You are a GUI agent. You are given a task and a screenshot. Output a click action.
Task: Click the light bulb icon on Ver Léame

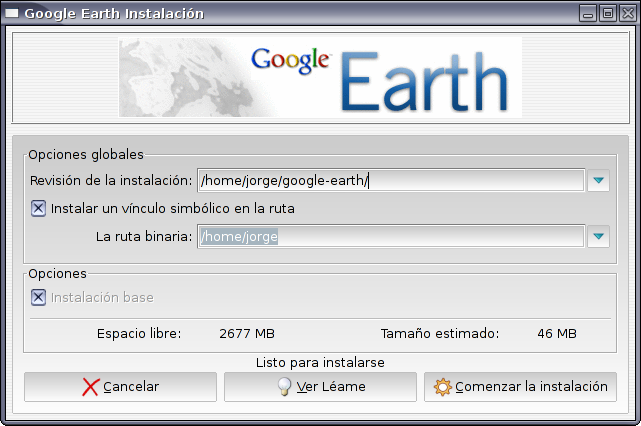(284, 387)
